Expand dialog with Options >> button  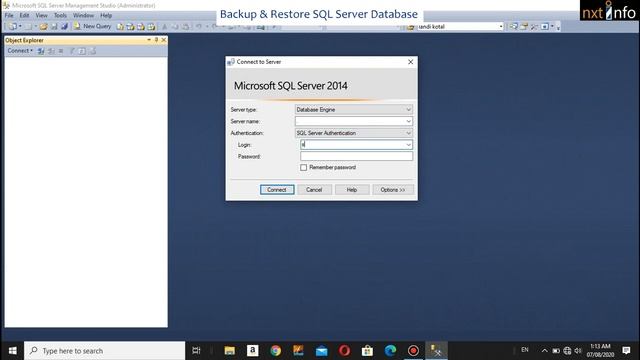click(x=393, y=190)
